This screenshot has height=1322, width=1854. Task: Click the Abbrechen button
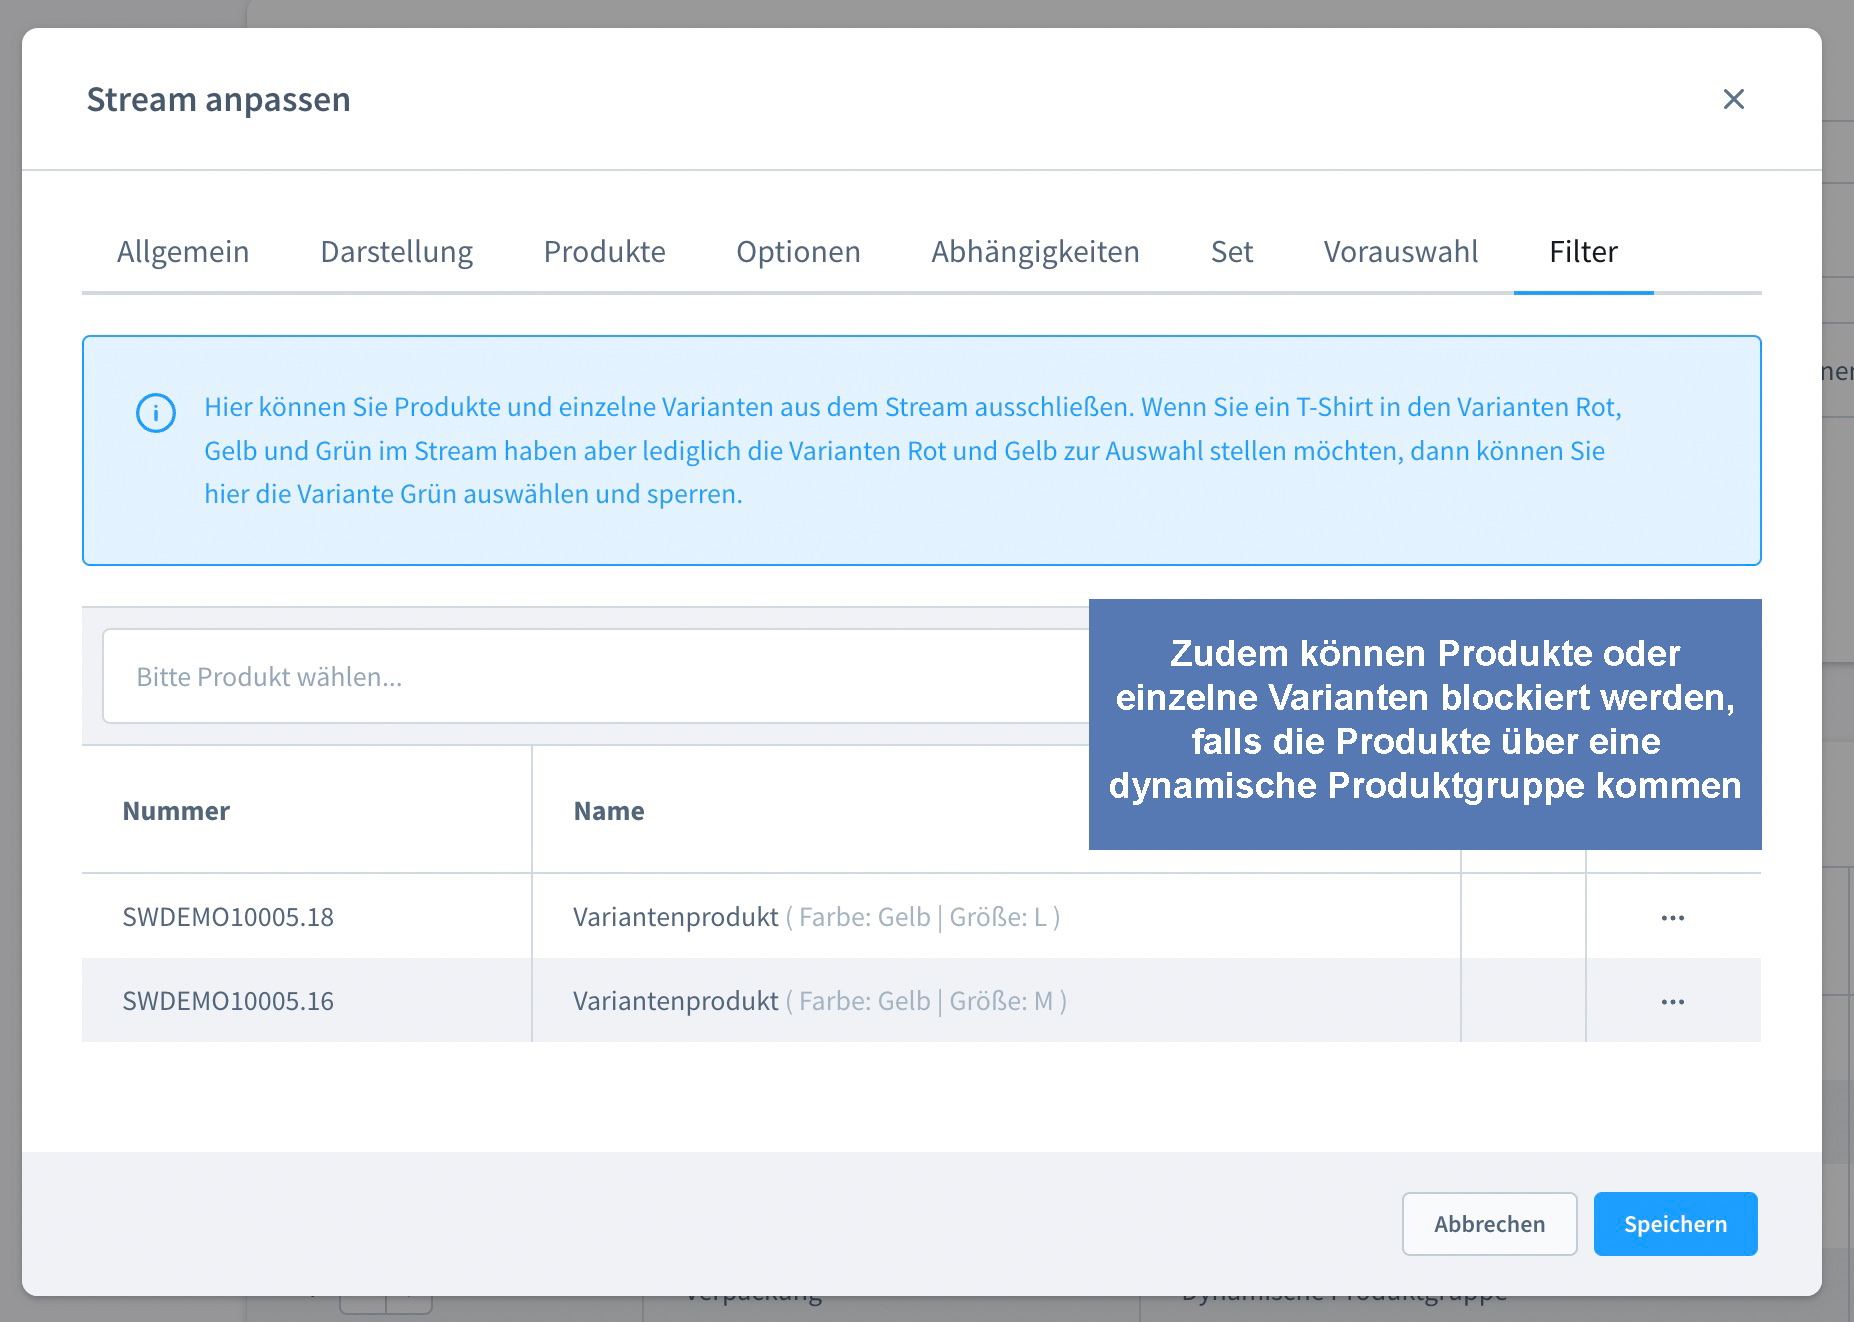(x=1489, y=1224)
